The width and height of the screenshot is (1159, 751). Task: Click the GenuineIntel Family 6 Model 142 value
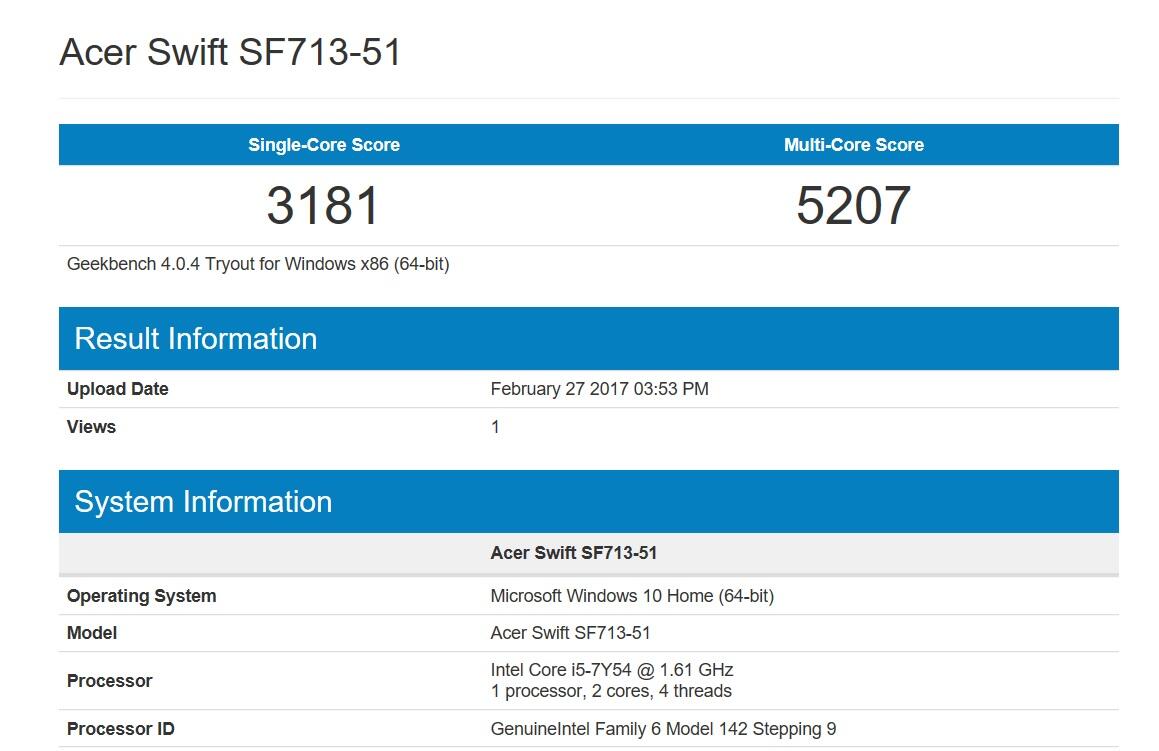coord(663,729)
